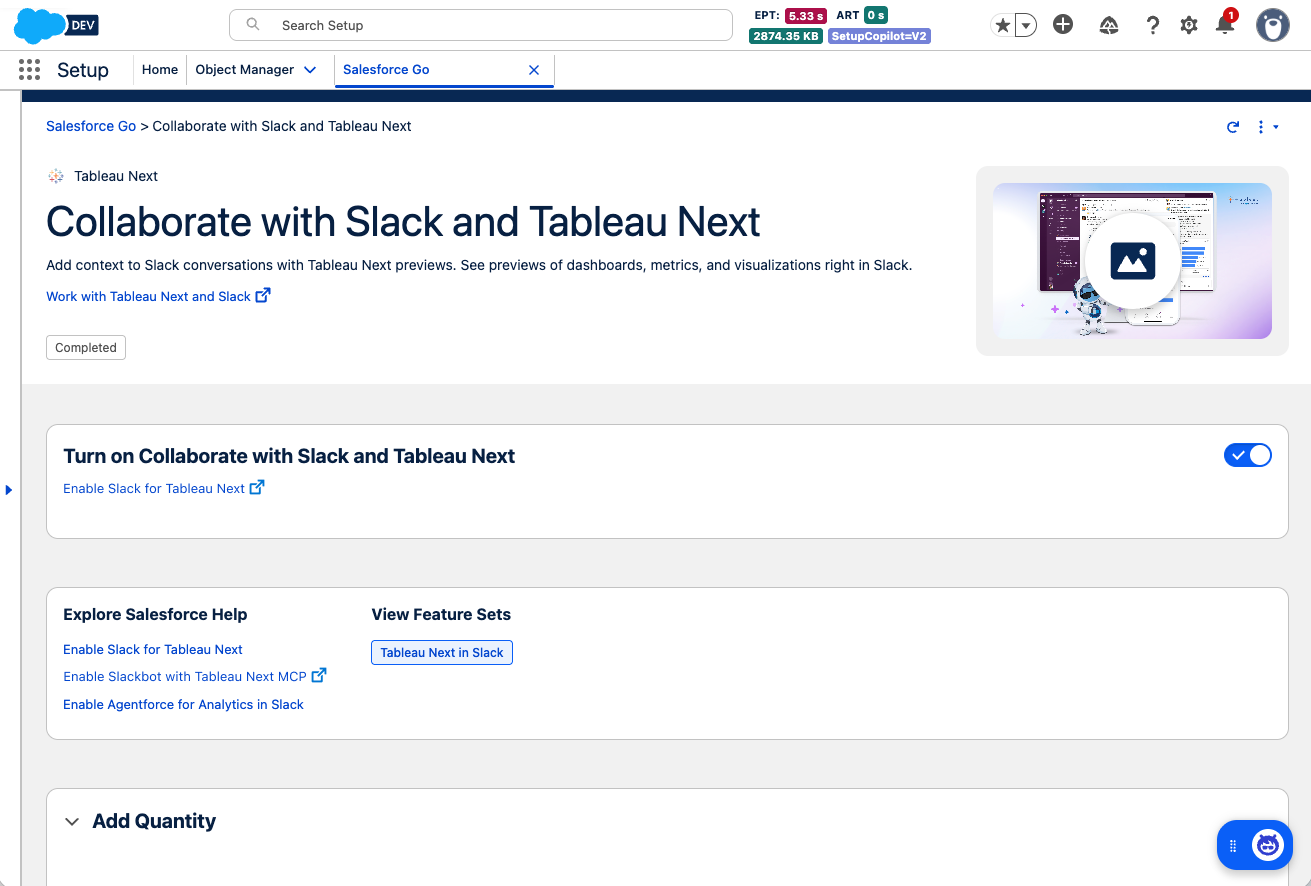Switch to the Object Manager tab
The image size is (1311, 886).
click(245, 70)
